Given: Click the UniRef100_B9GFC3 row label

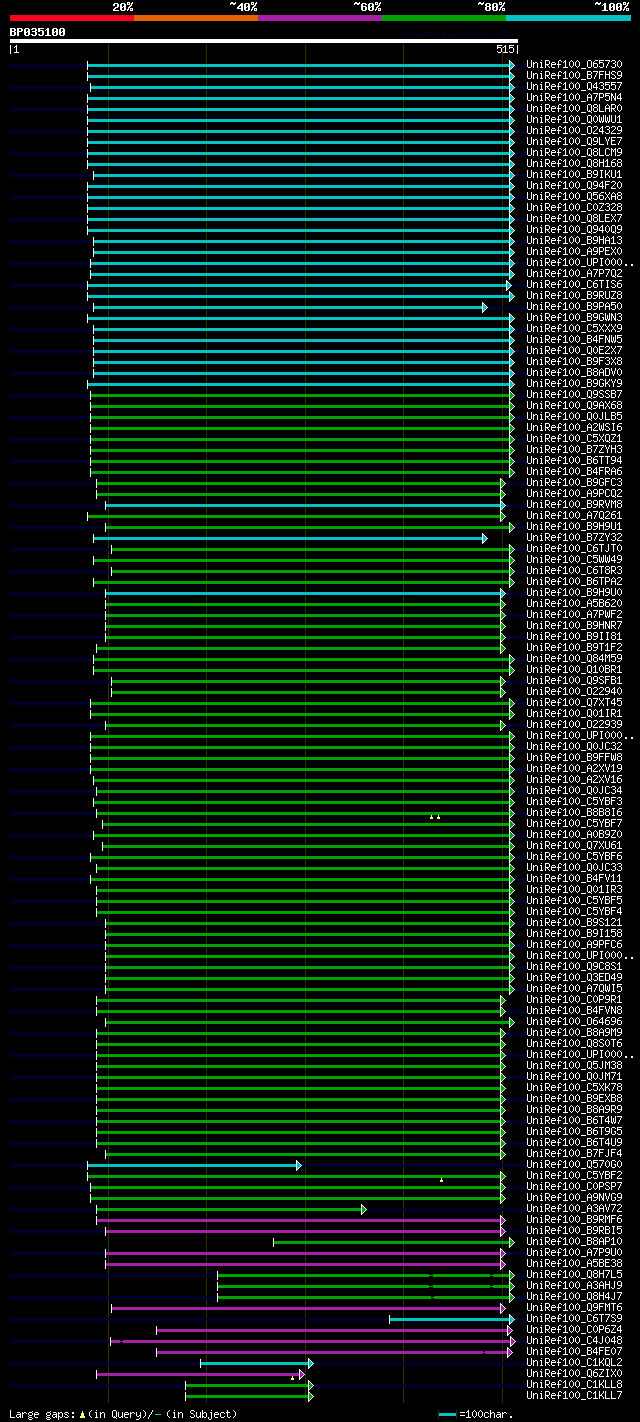Looking at the screenshot, I should (574, 483).
